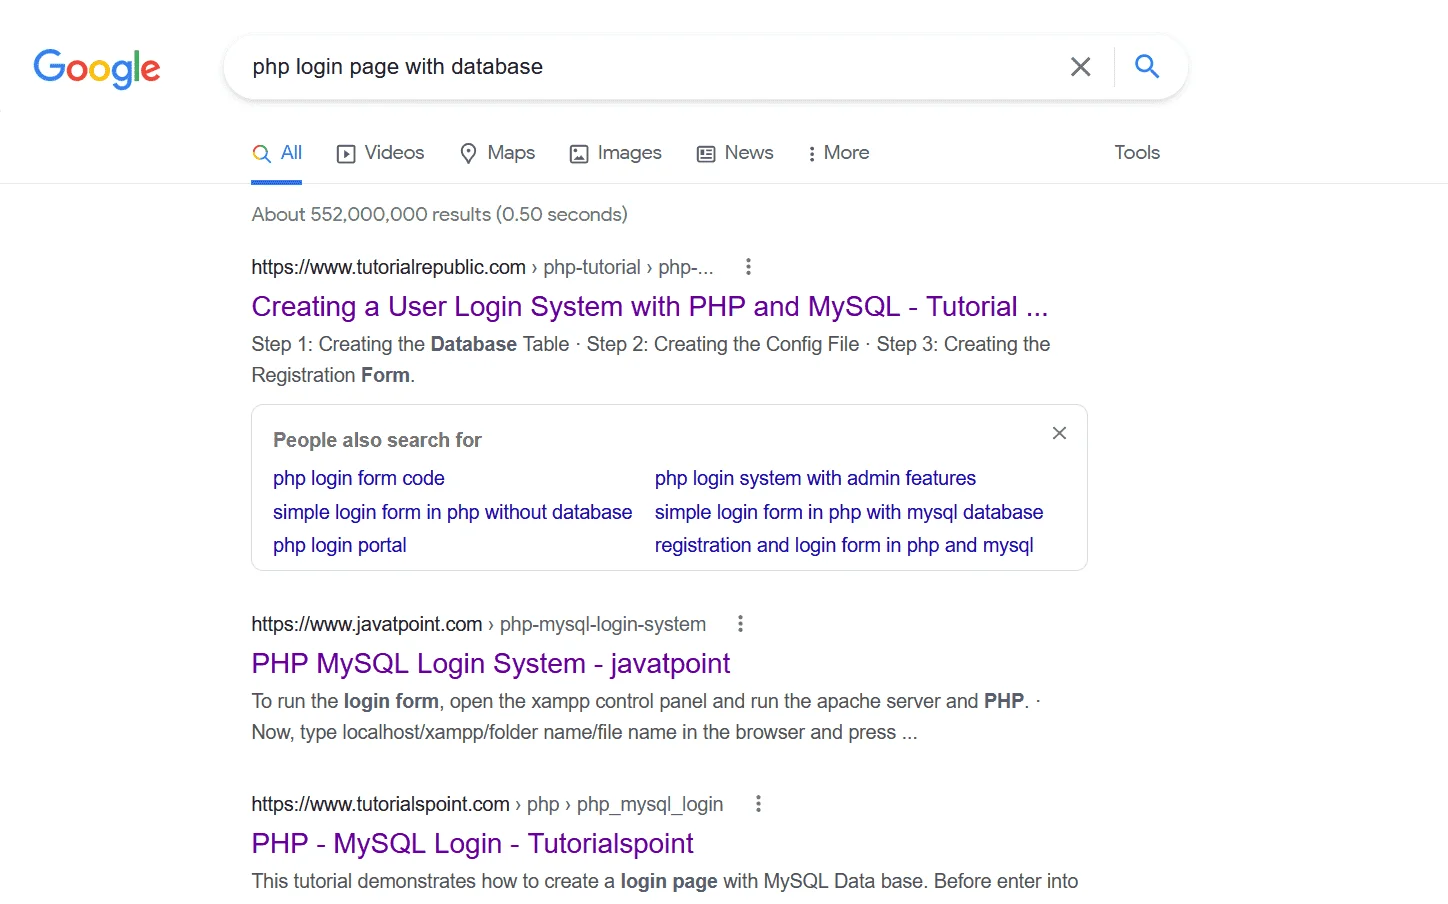
Task: Open the Tools filter options
Action: 1137,153
